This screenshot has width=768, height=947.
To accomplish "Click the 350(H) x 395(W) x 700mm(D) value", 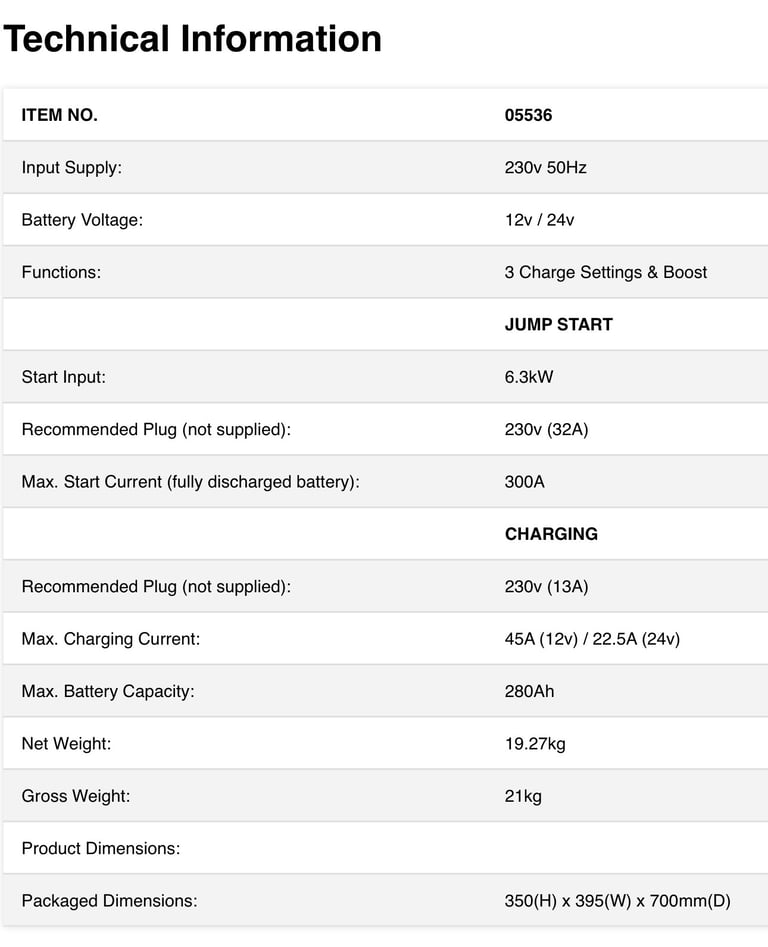I will 618,901.
